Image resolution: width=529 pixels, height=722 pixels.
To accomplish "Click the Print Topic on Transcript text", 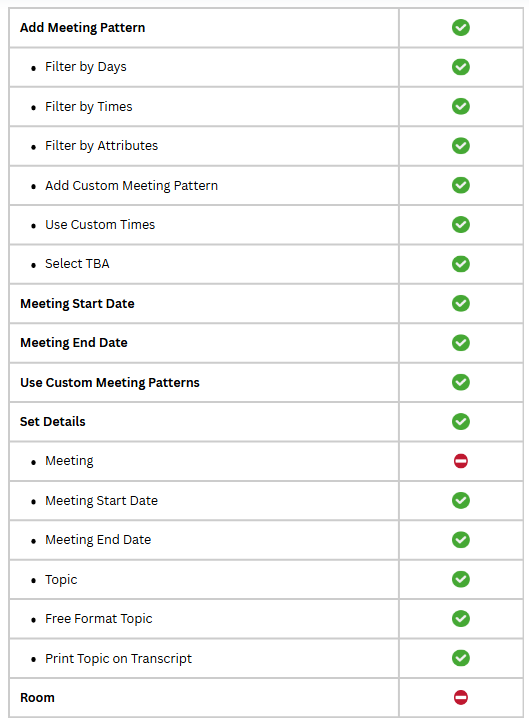I will [x=118, y=658].
